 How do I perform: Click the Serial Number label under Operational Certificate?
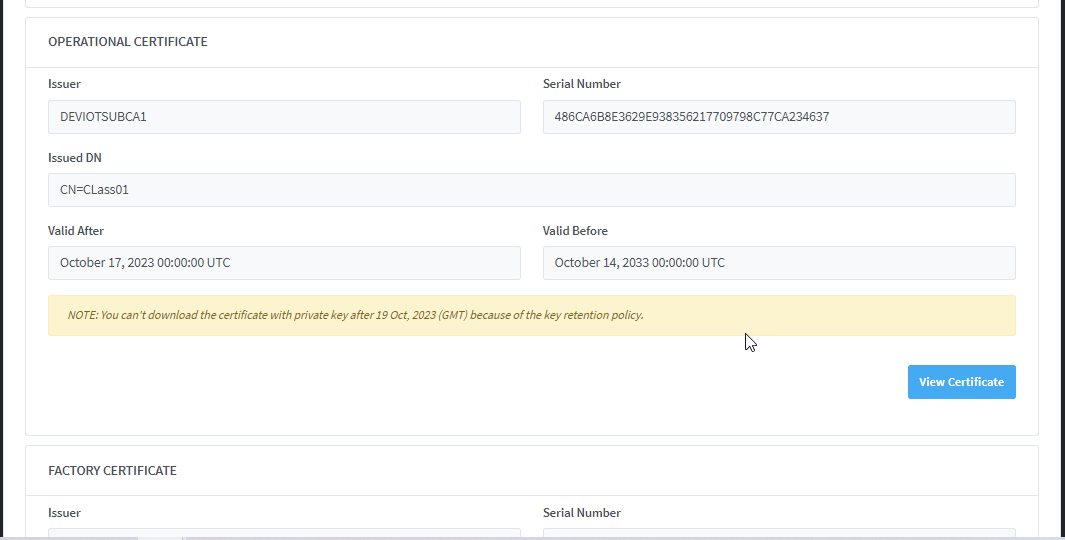581,84
